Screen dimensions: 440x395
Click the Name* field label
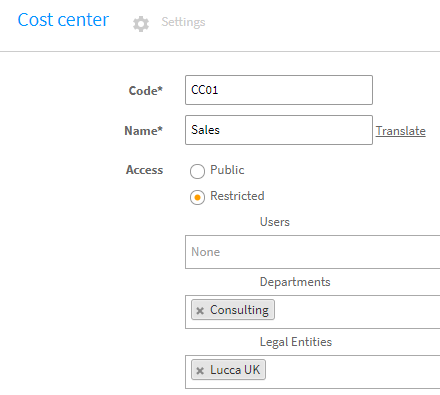143,131
